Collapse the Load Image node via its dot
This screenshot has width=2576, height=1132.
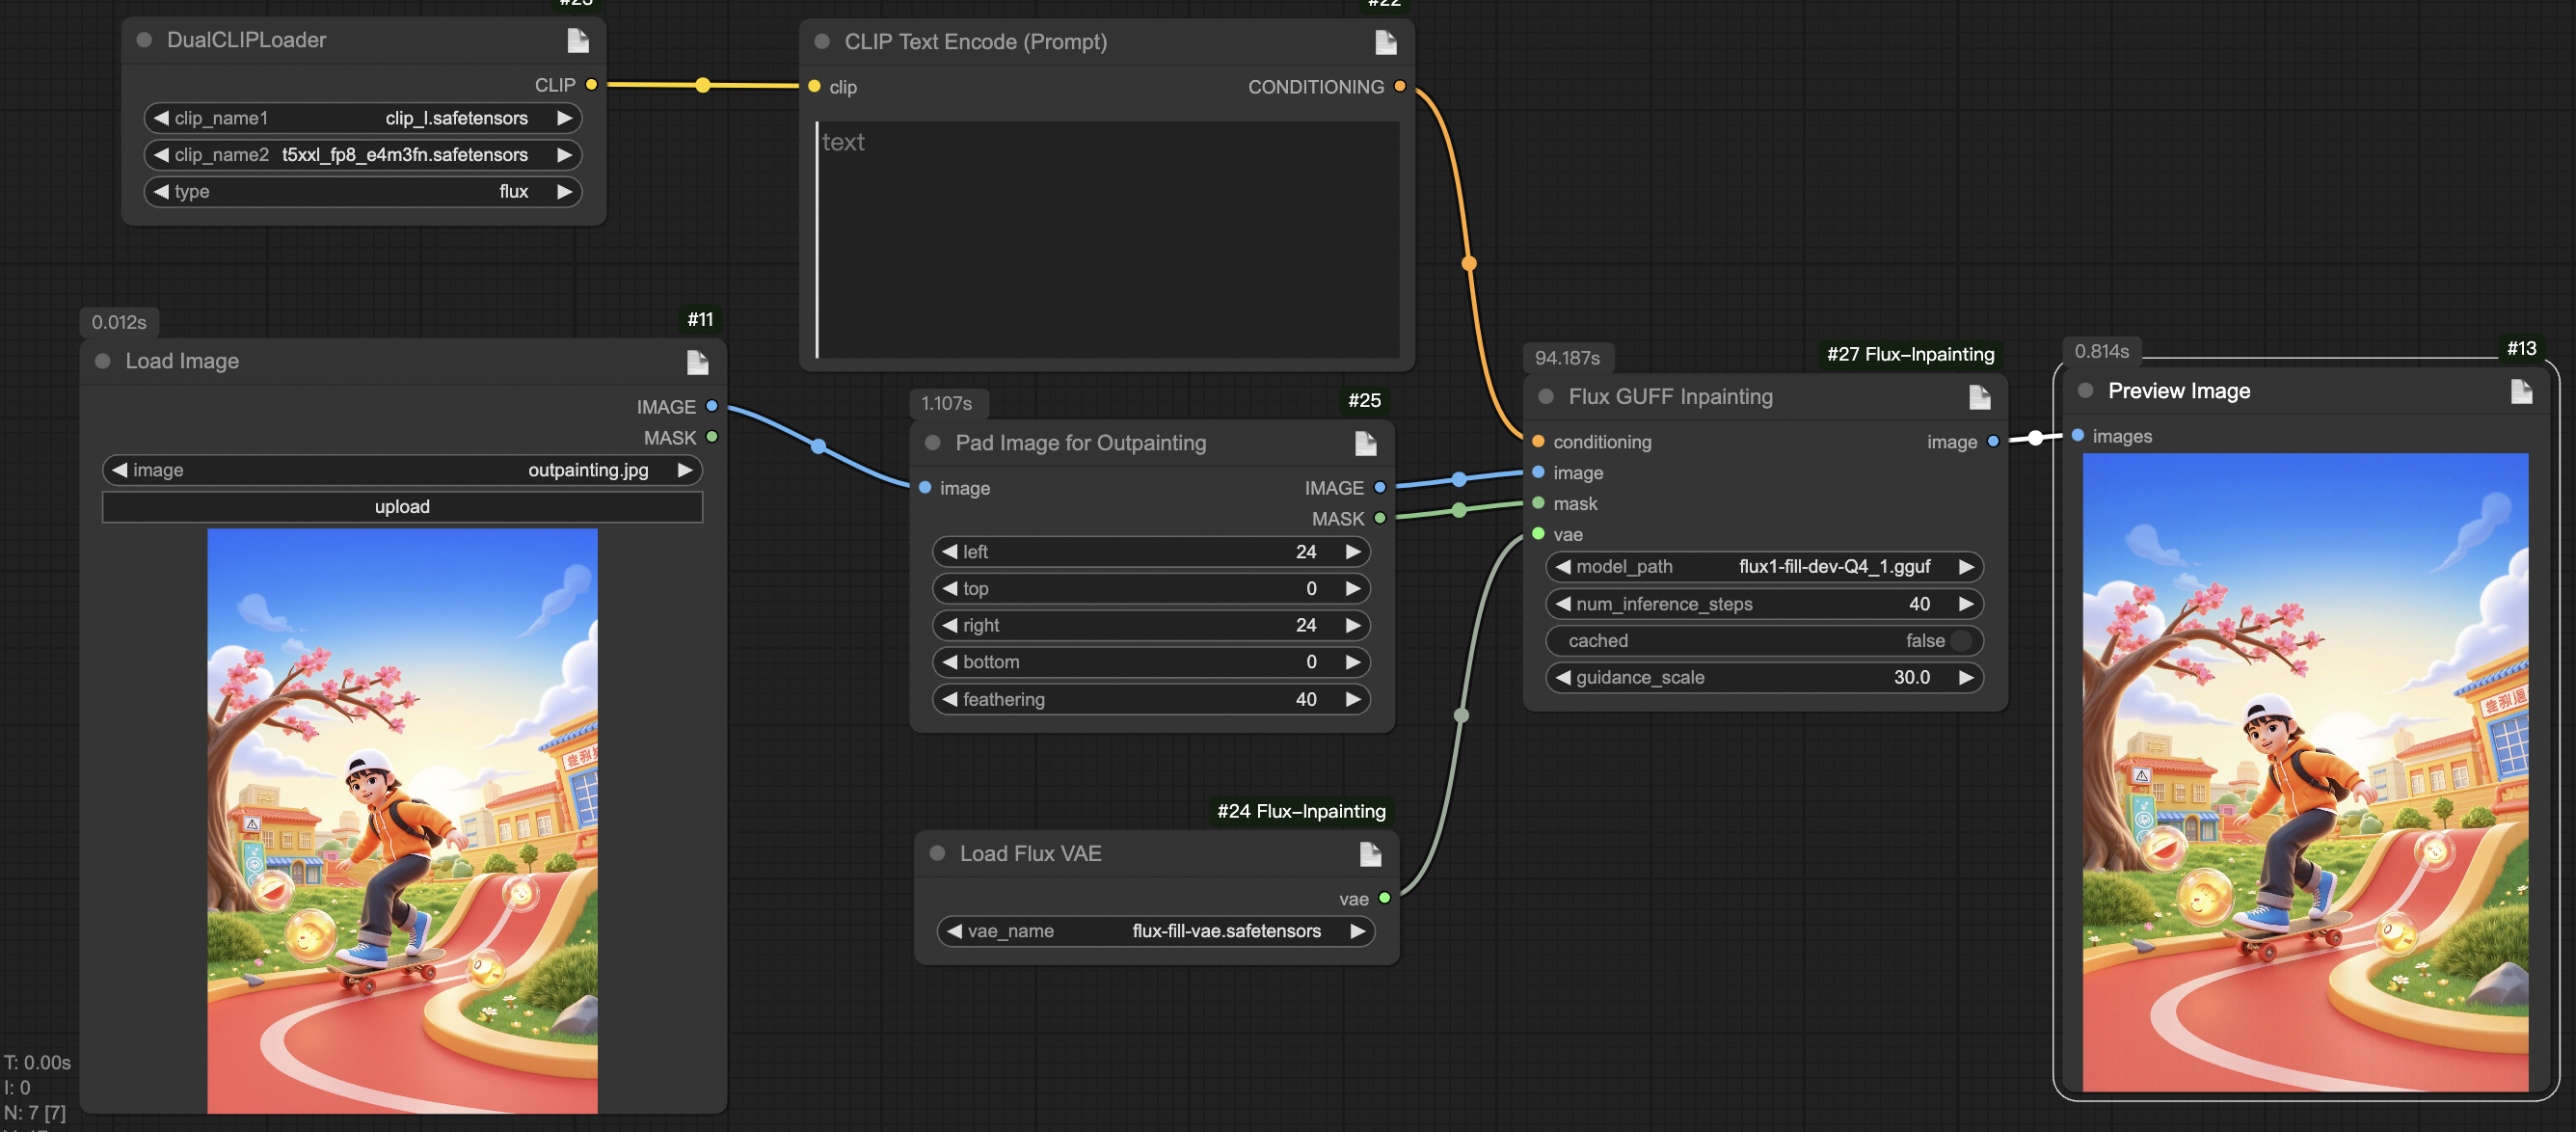(102, 361)
